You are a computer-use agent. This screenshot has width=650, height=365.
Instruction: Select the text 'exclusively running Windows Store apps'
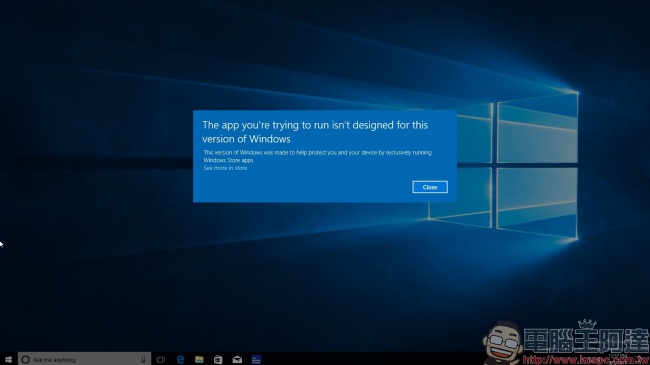(318, 156)
